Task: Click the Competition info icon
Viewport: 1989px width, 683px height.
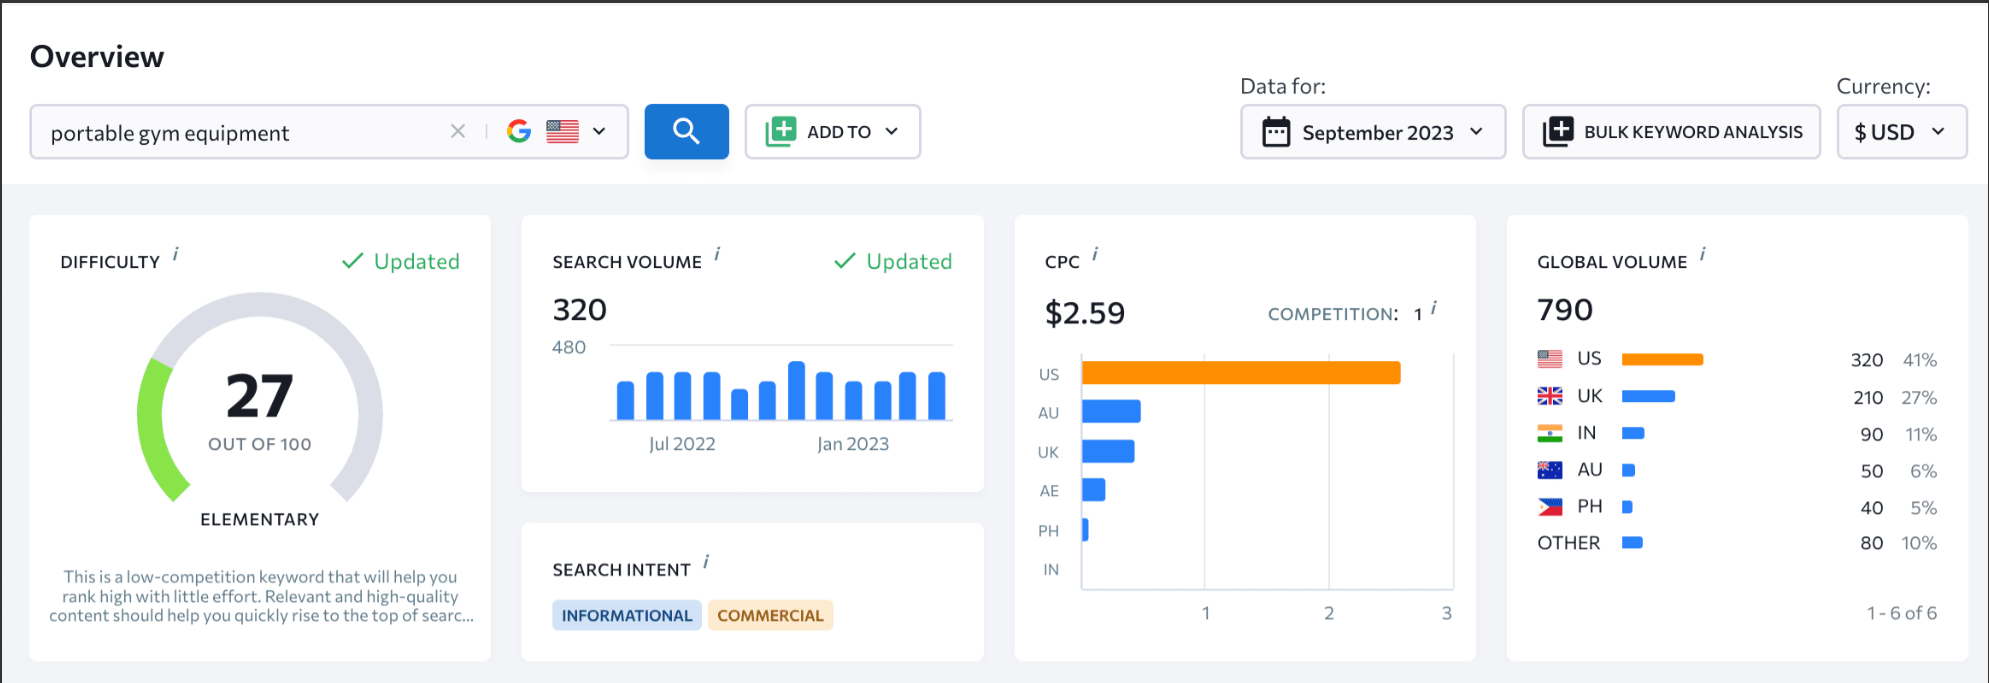Action: coord(1434,308)
